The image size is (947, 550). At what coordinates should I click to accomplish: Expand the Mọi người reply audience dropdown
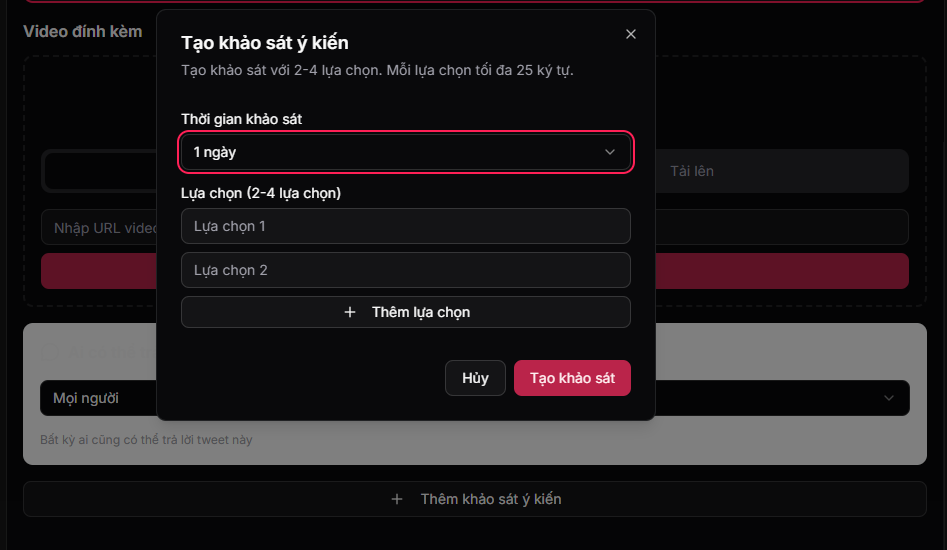click(x=98, y=398)
